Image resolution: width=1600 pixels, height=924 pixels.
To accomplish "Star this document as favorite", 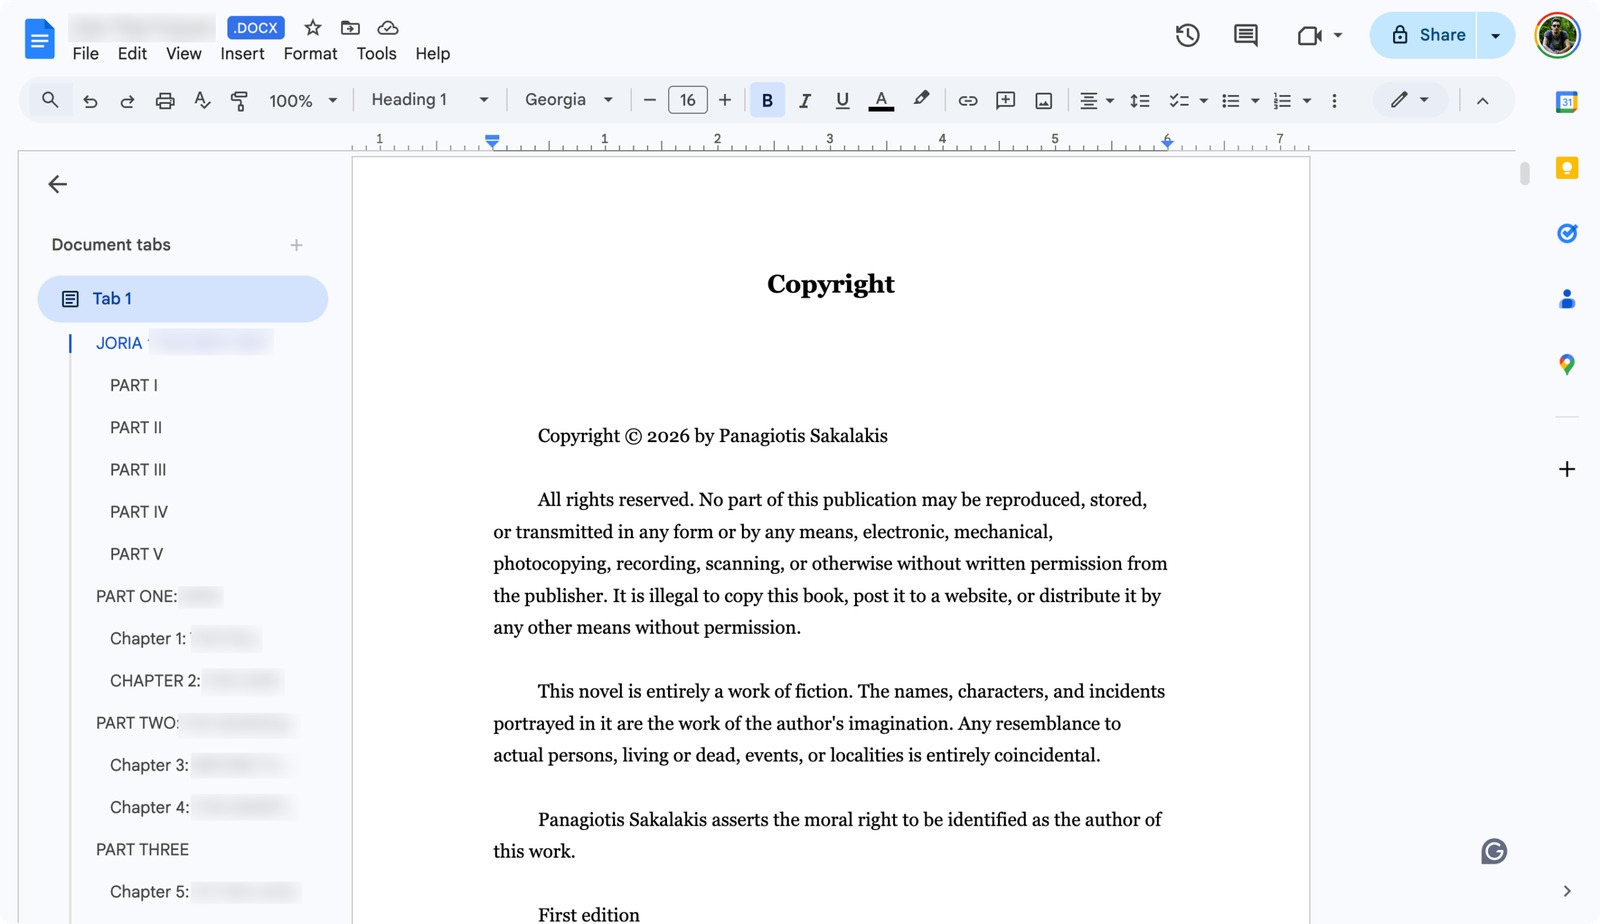I will point(313,28).
